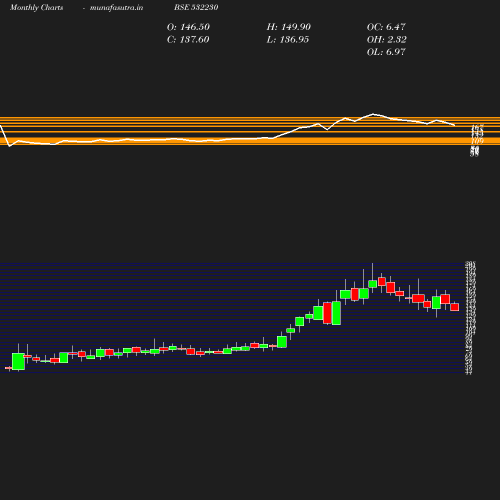Click the munafasutra.in watermark text
The height and width of the screenshot is (500, 500).
click(116, 7)
